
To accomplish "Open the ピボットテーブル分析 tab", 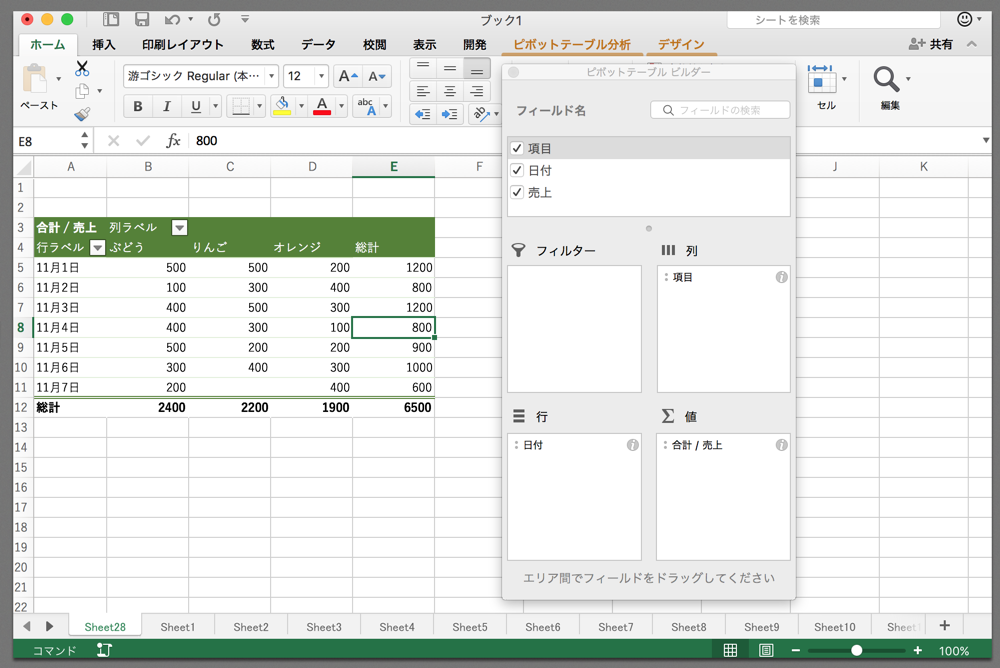I will point(572,45).
